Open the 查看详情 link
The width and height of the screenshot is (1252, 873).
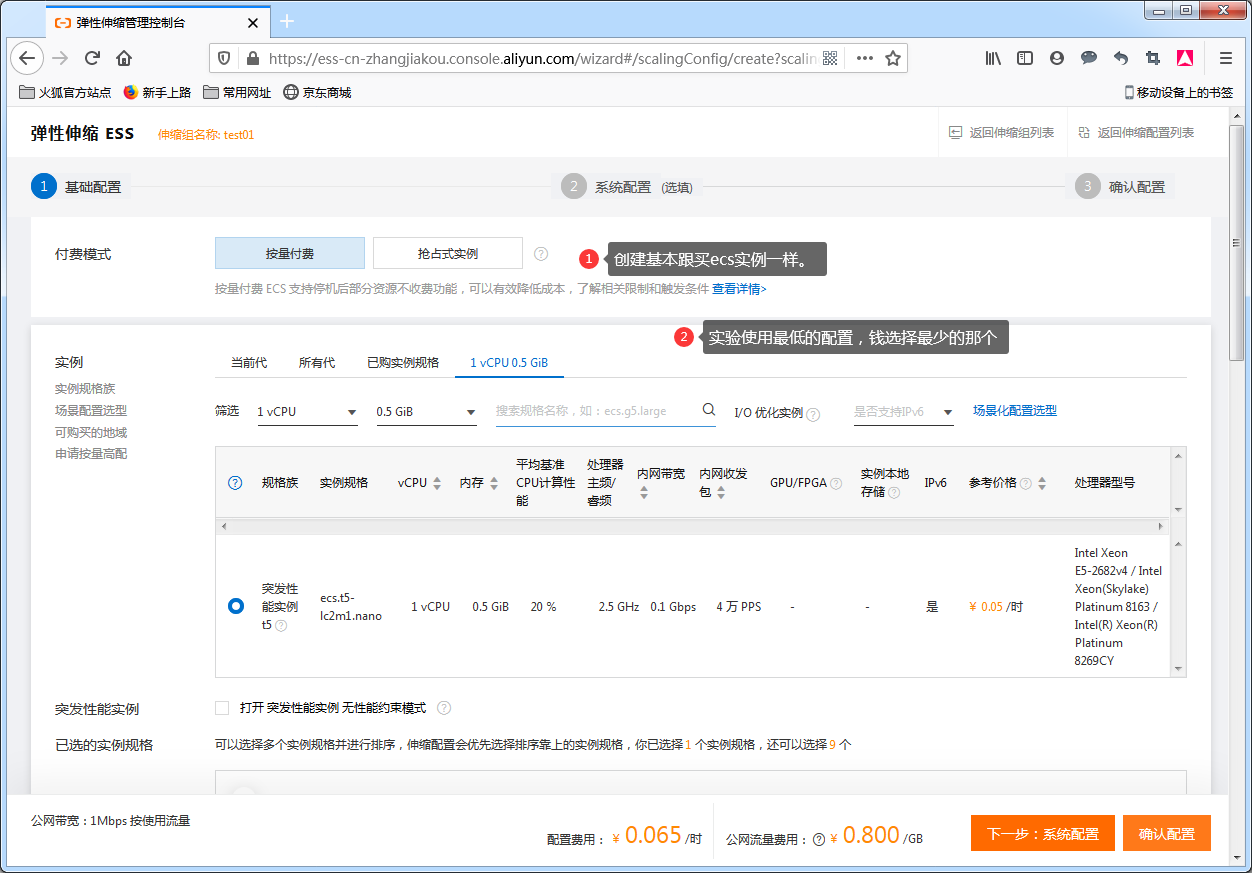739,289
